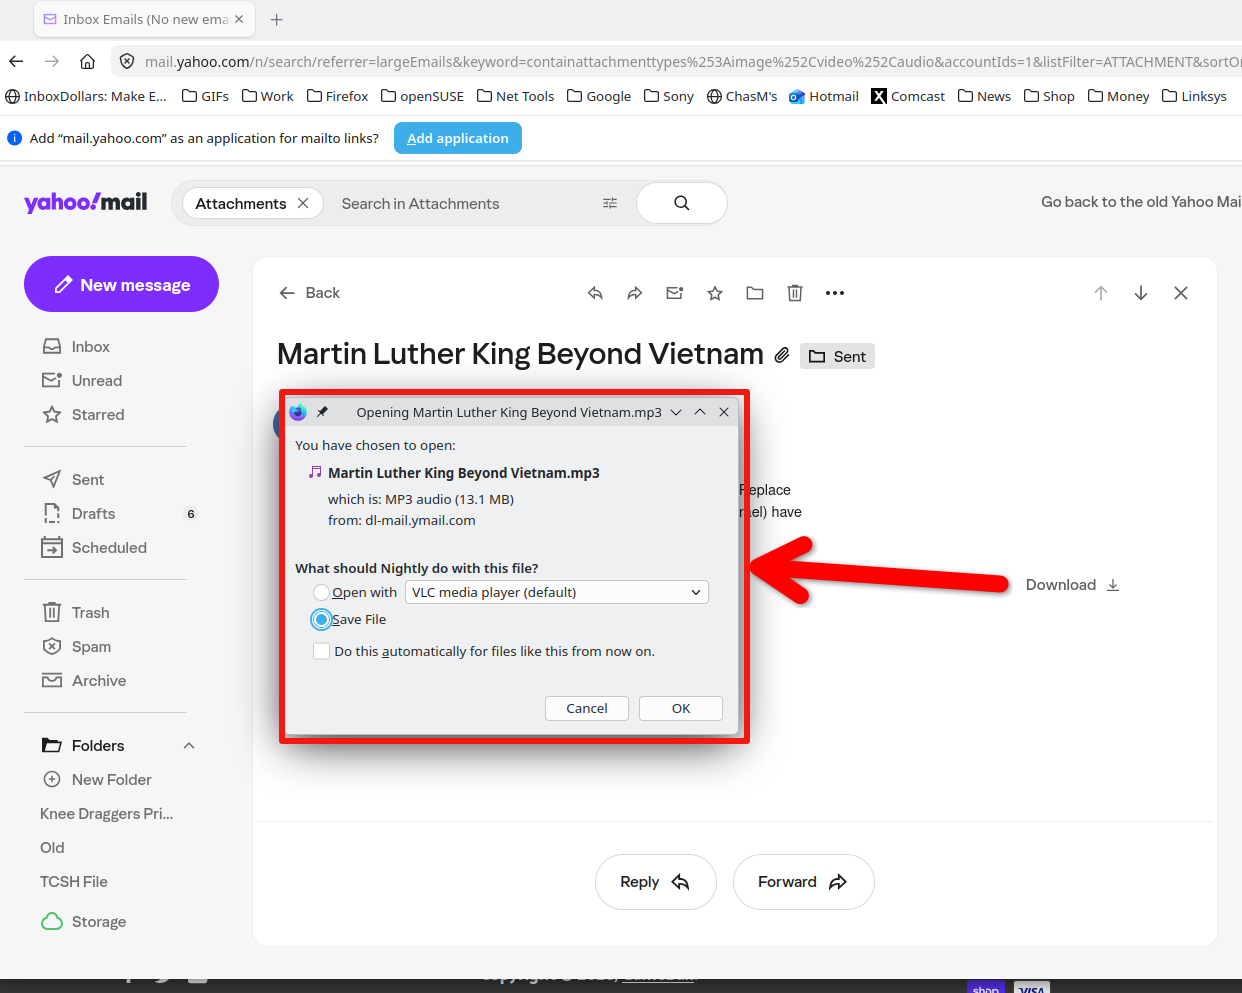Star this email using the star icon
Screen dimensions: 1242x993
click(x=715, y=293)
